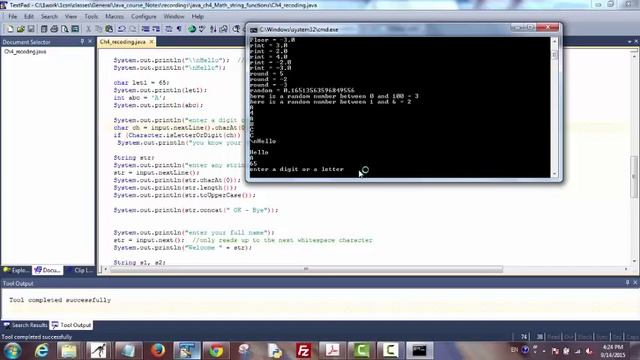The image size is (640, 360).
Task: Click the Indent block toolbar icon
Action: (x=145, y=29)
